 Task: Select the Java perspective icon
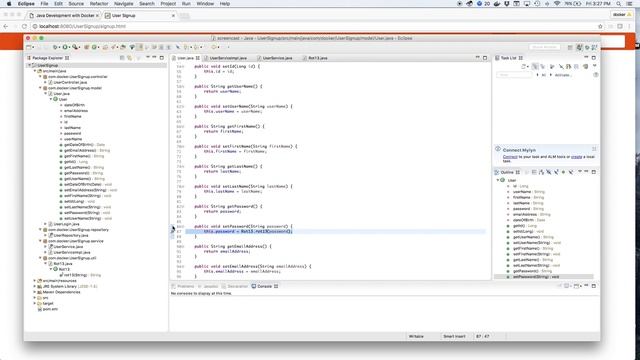click(579, 47)
